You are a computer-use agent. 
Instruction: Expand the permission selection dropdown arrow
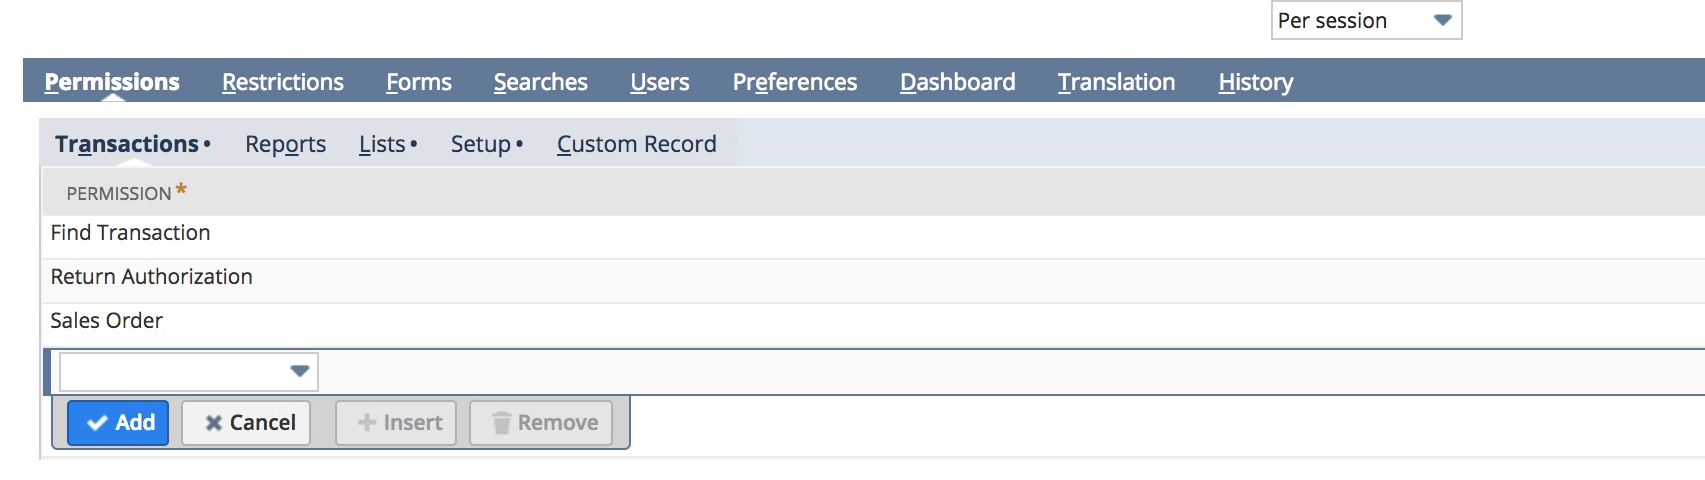(299, 371)
